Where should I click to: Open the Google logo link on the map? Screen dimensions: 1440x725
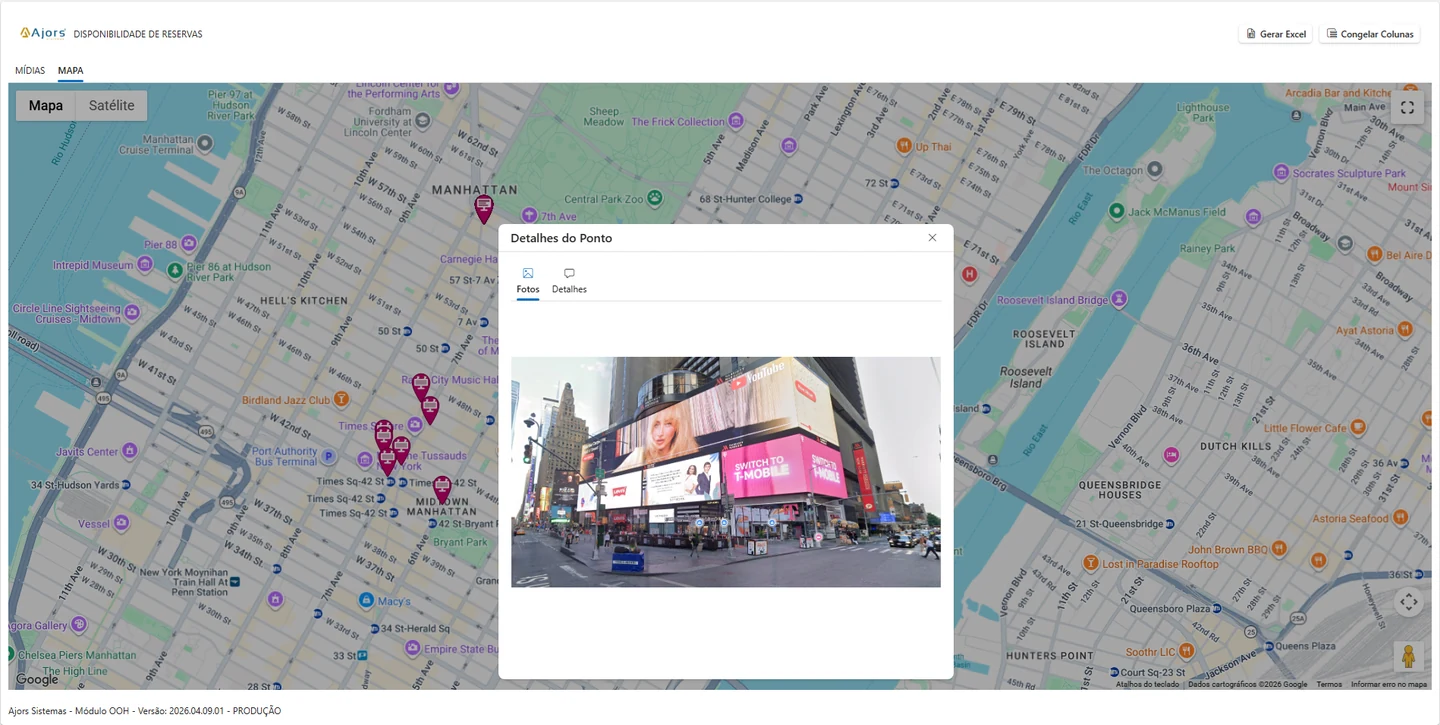(x=37, y=680)
